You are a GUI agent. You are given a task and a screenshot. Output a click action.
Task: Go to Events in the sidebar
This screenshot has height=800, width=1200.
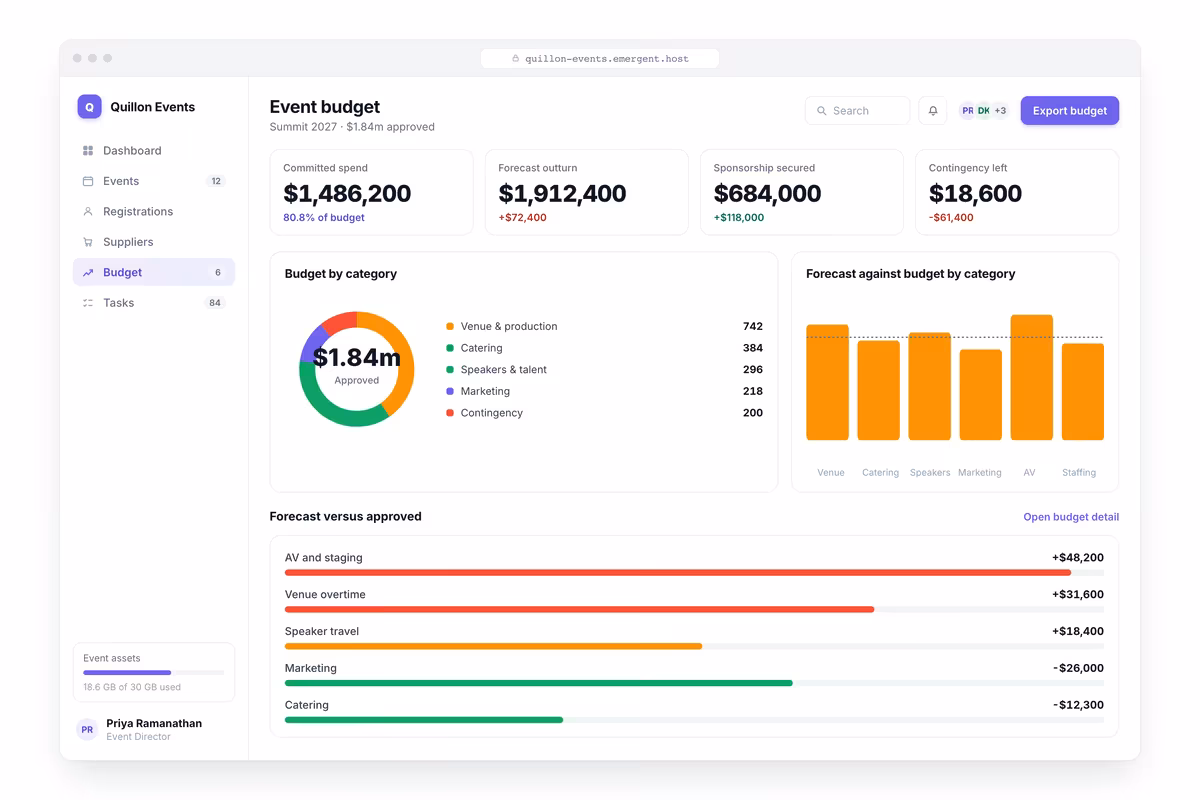click(x=154, y=181)
